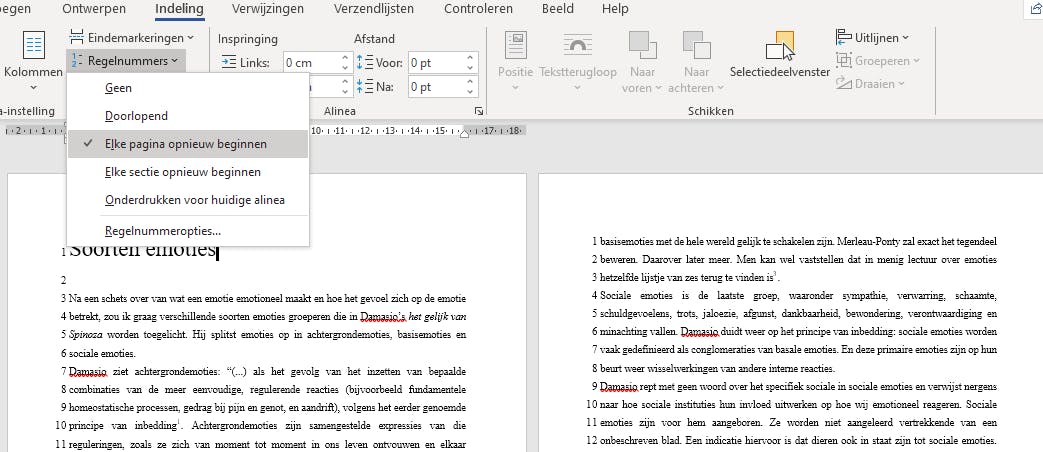This screenshot has width=1043, height=452.
Task: Expand the Uitlijnen dropdown
Action: (873, 37)
